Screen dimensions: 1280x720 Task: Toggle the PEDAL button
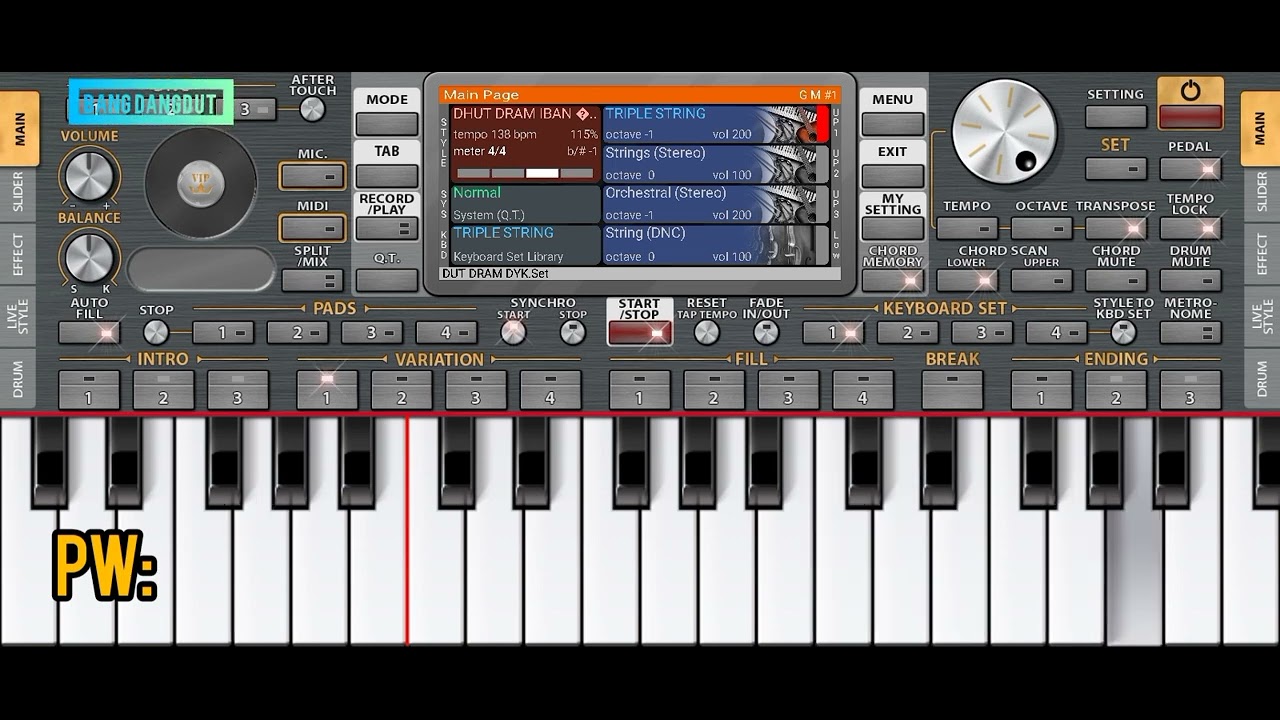(1190, 168)
